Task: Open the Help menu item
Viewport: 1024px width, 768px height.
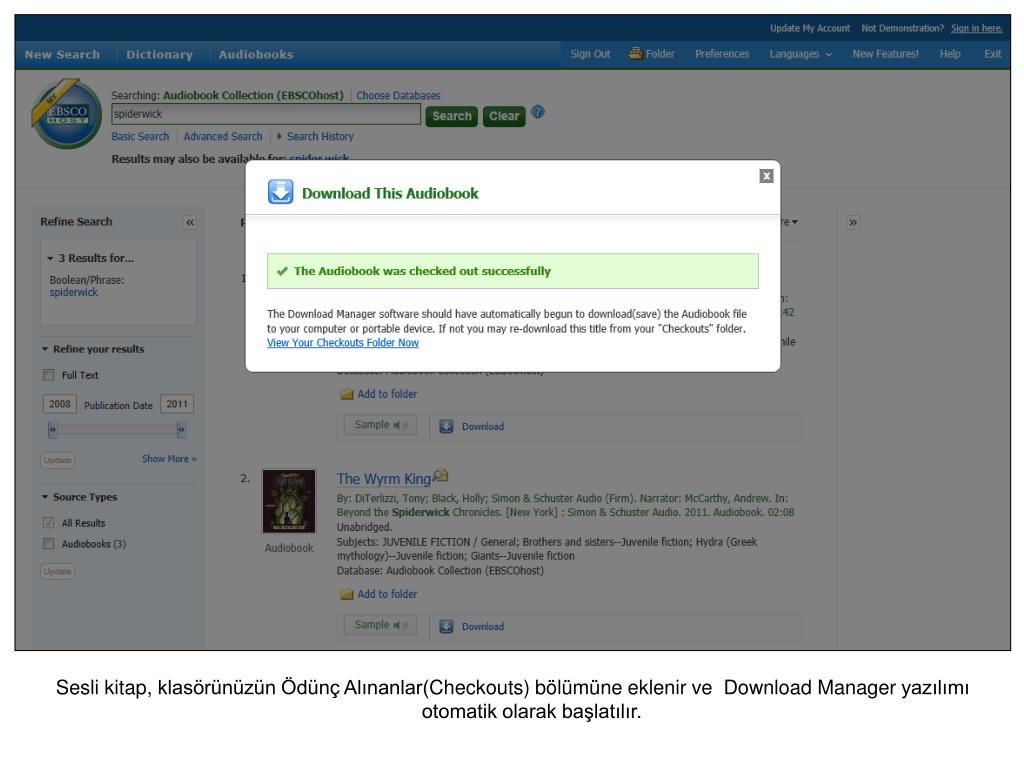Action: click(x=950, y=54)
